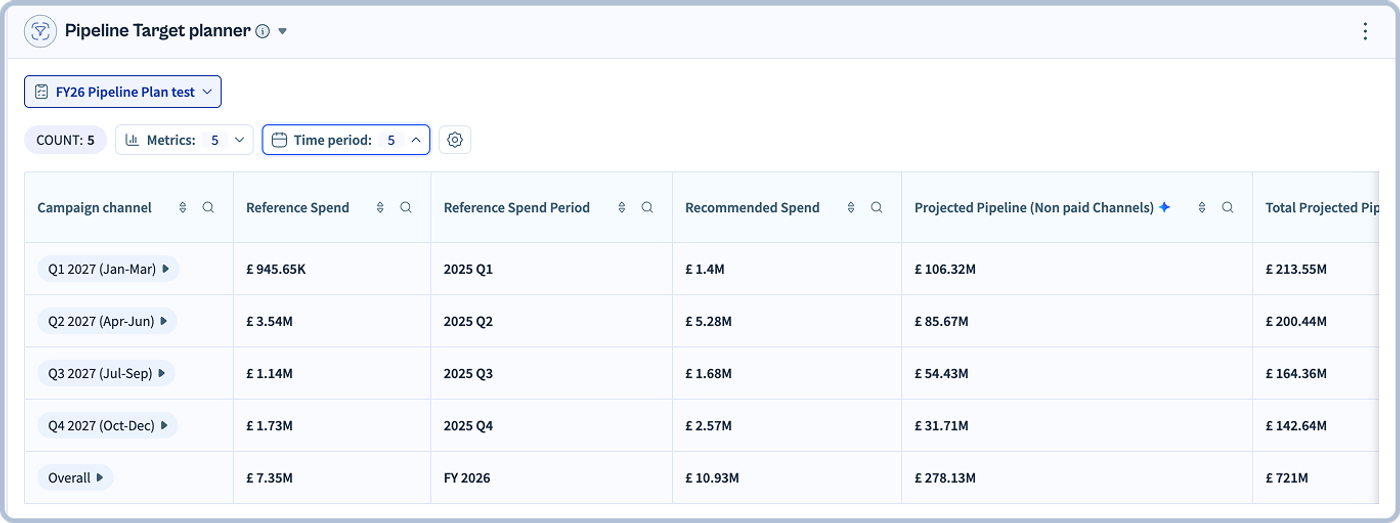Search within Campaign channel column
The width and height of the screenshot is (1400, 523).
(208, 208)
